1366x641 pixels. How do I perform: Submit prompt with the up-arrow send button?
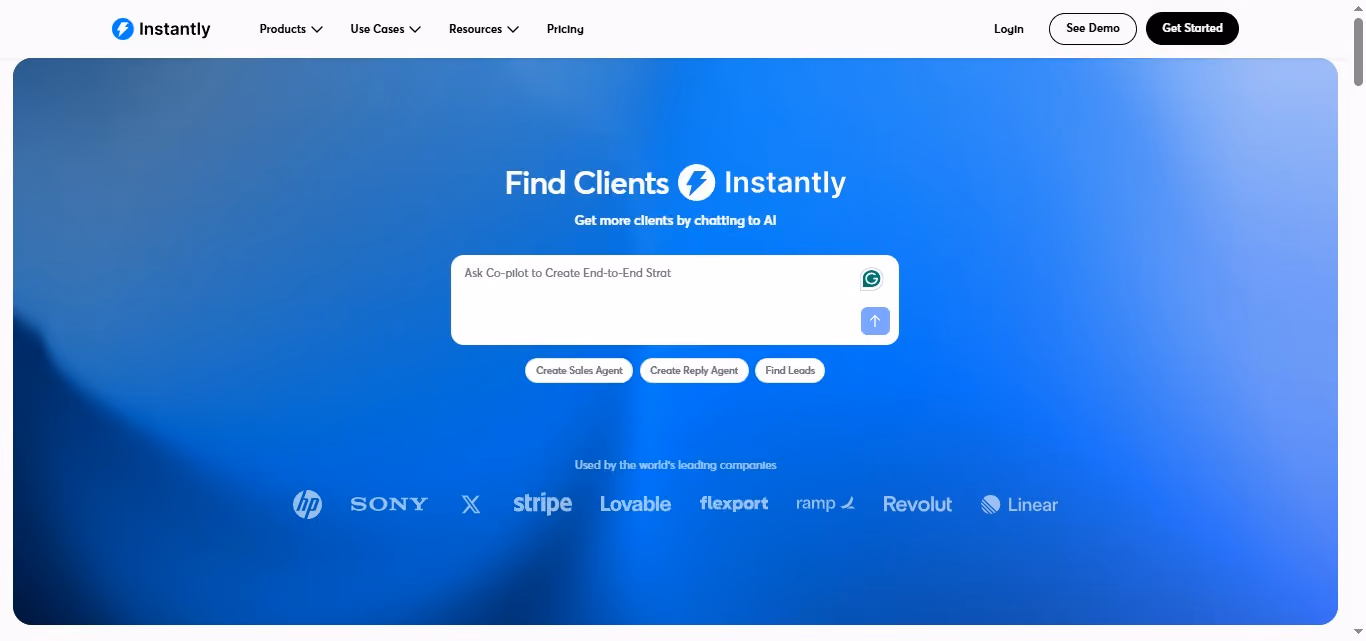coord(875,321)
